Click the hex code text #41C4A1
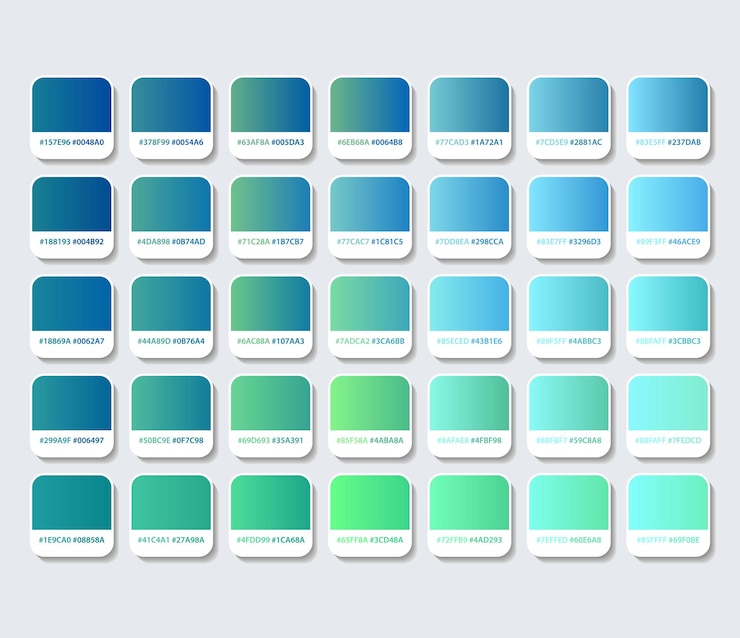This screenshot has height=638, width=740. click(x=153, y=540)
